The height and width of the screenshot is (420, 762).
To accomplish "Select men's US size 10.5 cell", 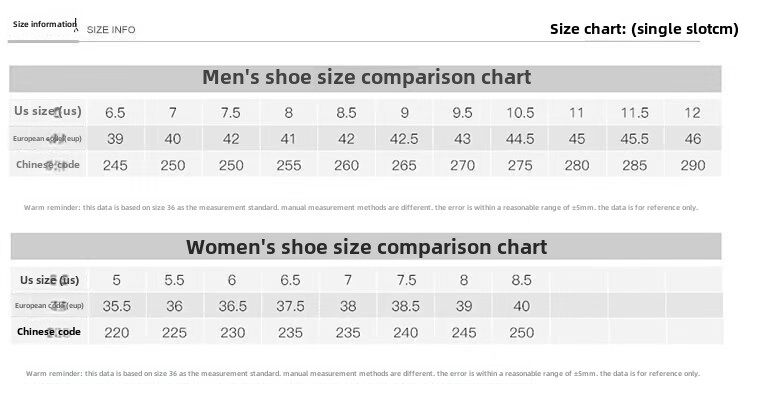I will (x=520, y=112).
